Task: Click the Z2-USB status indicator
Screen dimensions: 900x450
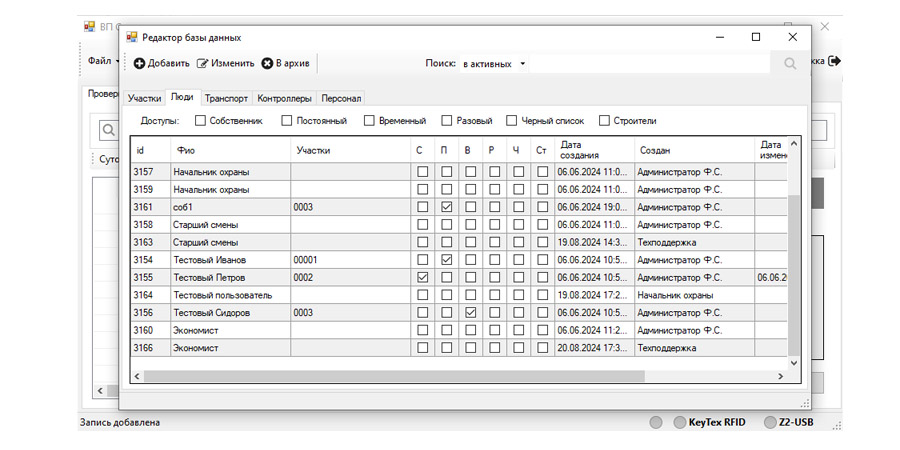Action: 770,422
